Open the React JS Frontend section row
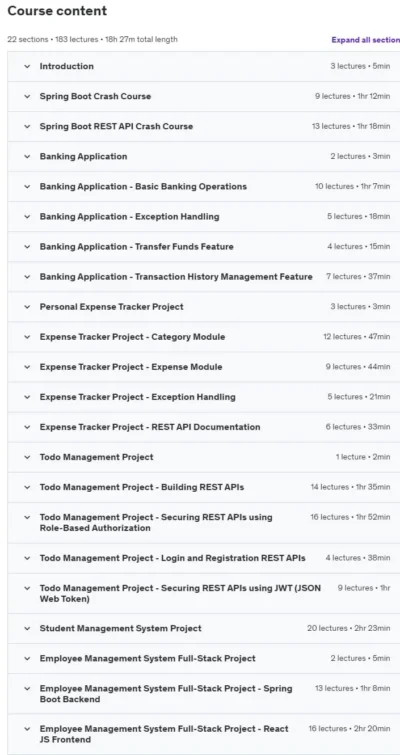400x755 pixels. pos(204,734)
